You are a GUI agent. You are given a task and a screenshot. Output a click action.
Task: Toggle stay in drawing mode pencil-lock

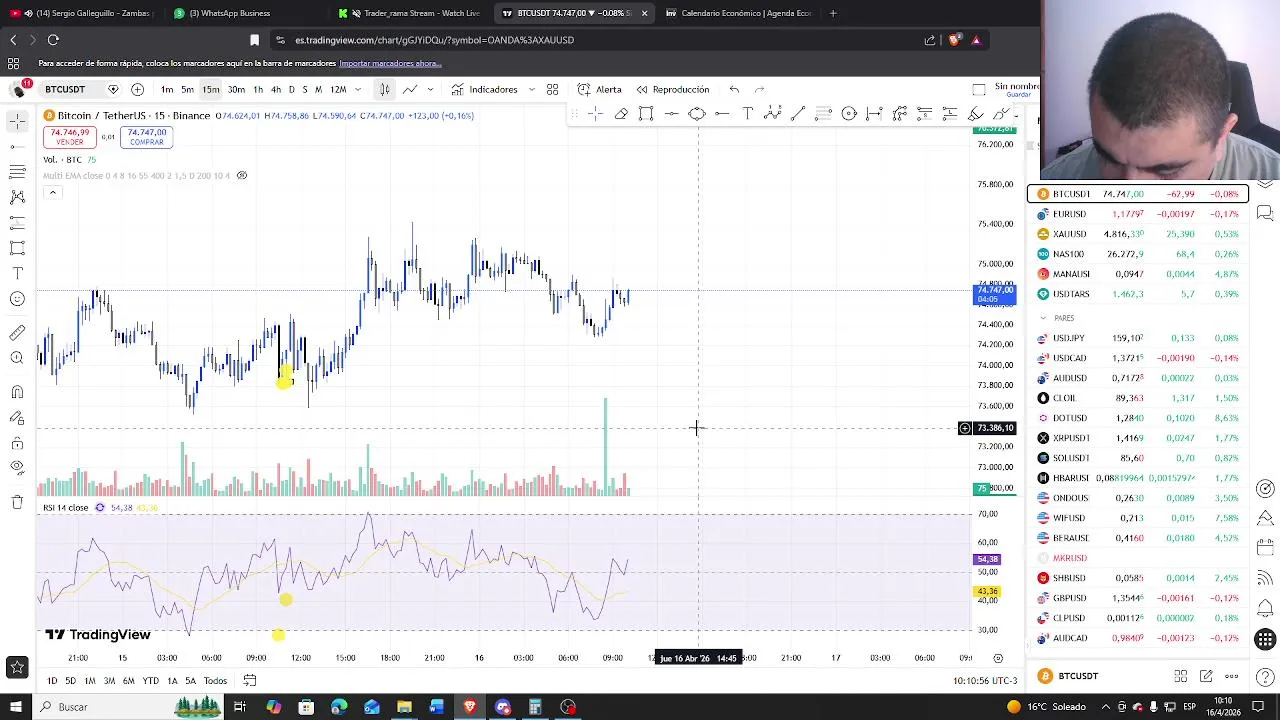pos(17,418)
